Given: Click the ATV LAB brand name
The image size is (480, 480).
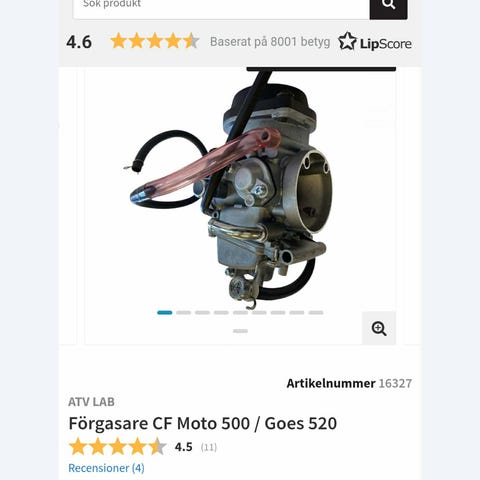Looking at the screenshot, I should click(x=91, y=402).
